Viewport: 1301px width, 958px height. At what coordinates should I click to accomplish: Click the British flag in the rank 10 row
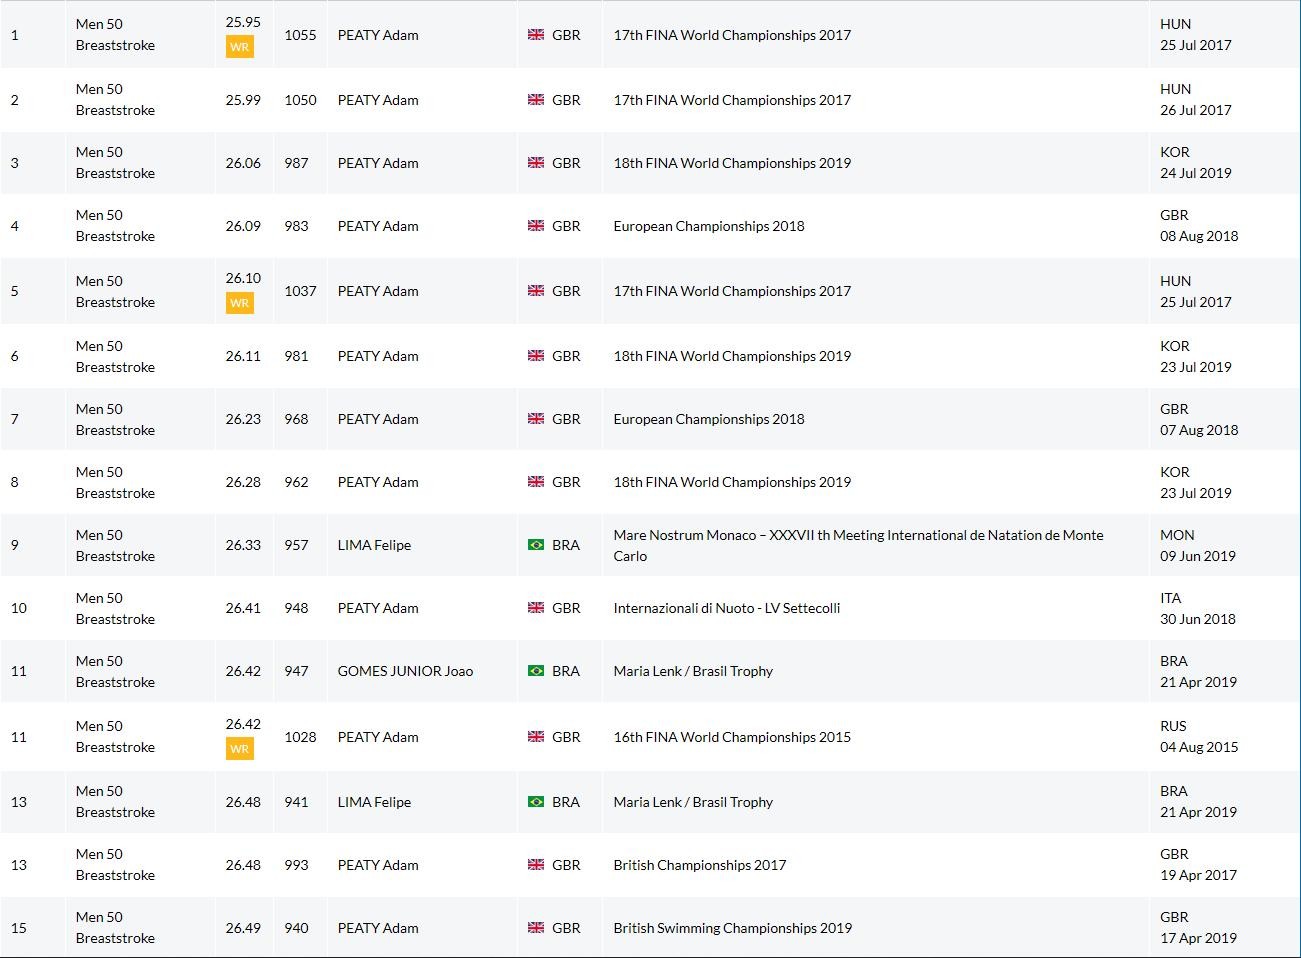click(x=536, y=608)
